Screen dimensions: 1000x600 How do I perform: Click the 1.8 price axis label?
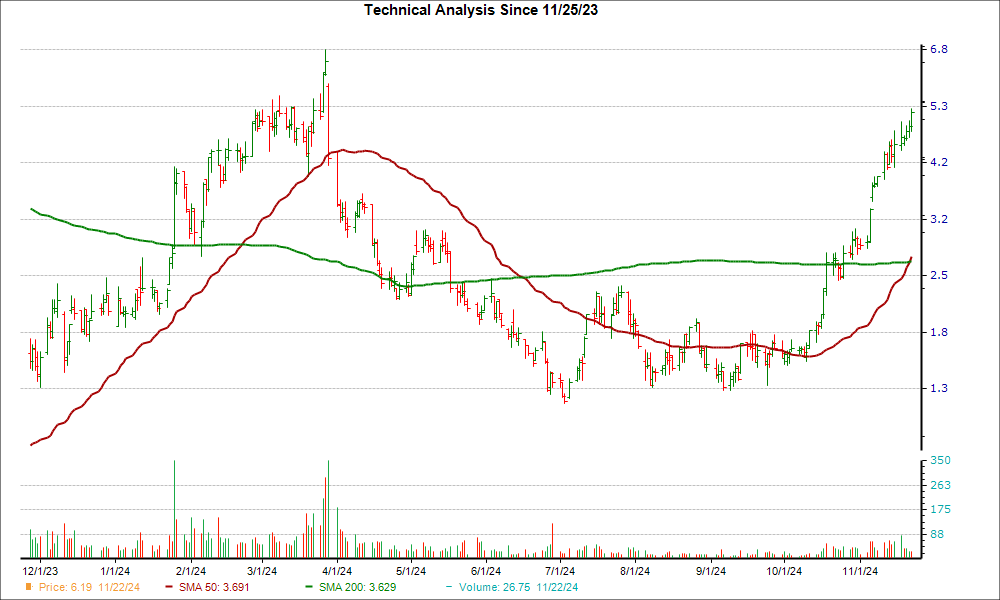click(x=939, y=332)
